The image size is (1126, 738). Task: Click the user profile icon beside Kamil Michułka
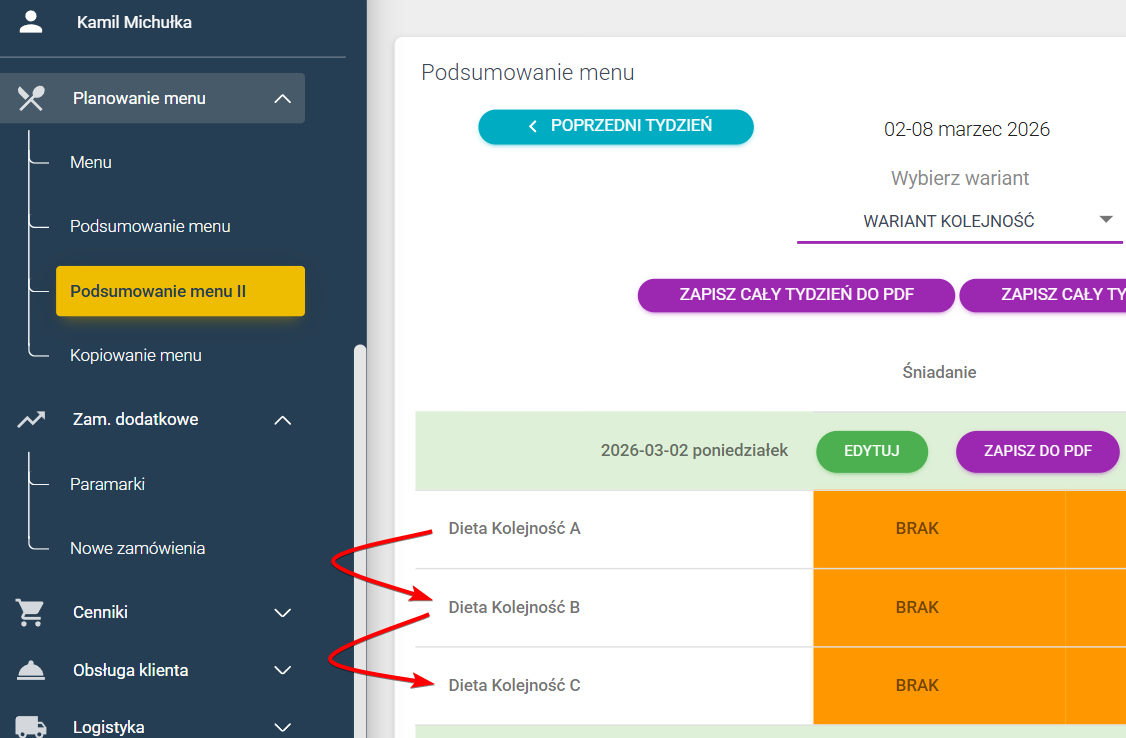click(30, 22)
